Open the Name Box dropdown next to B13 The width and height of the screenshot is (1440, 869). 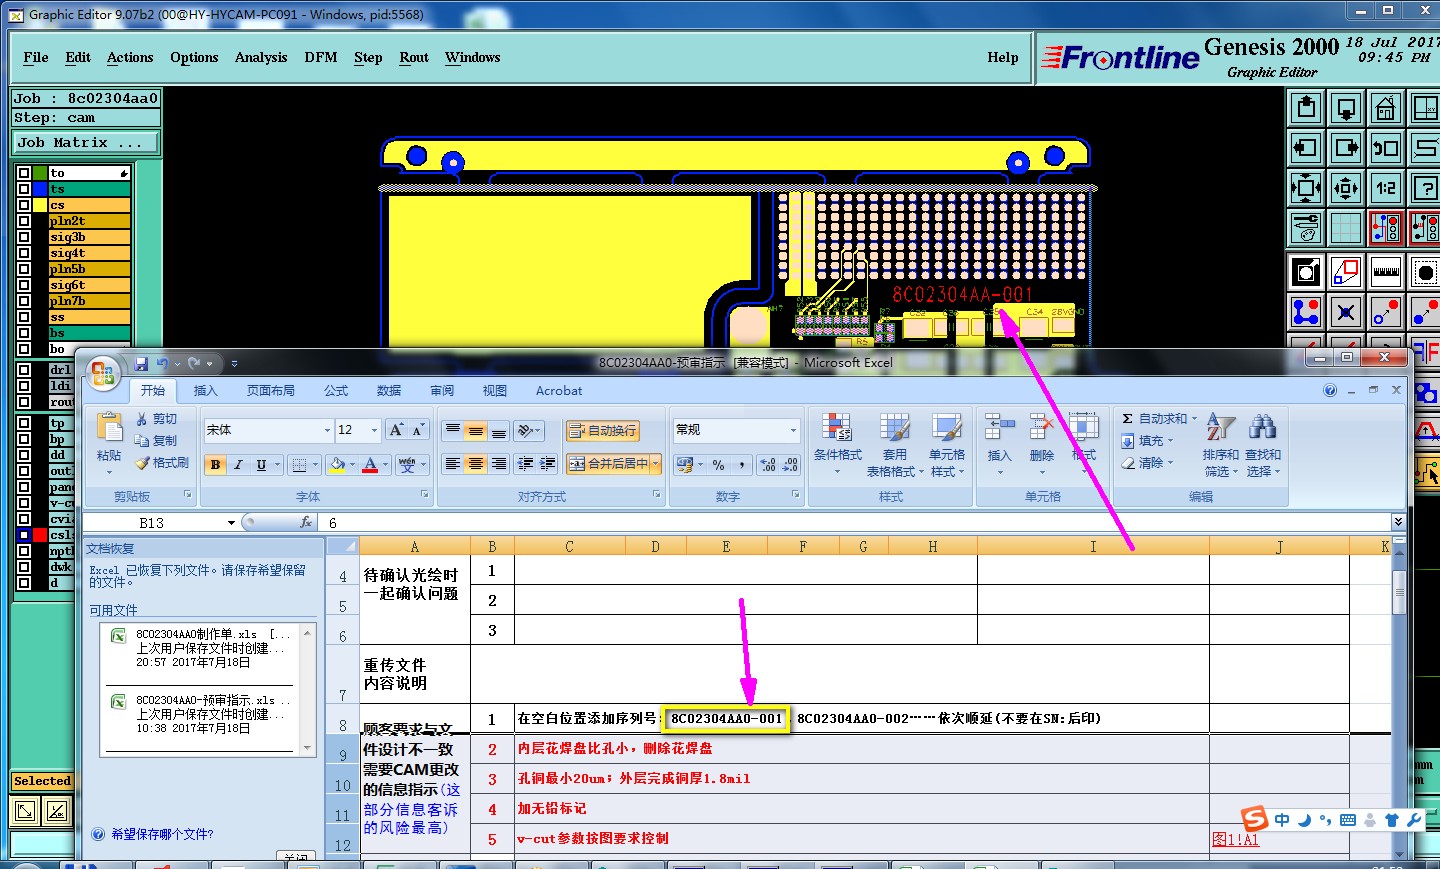click(231, 522)
